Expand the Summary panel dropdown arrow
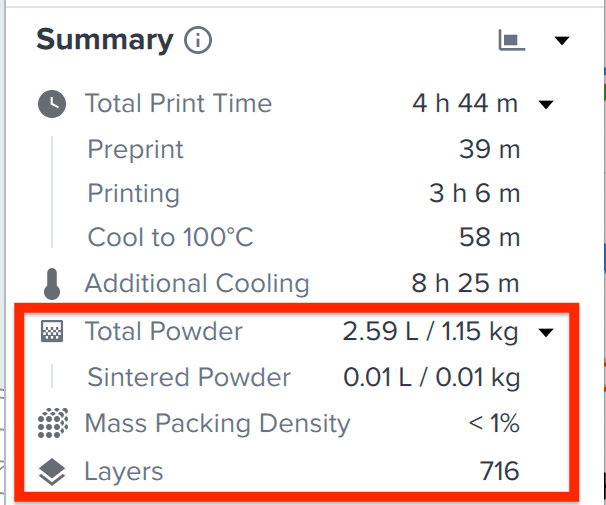The image size is (606, 505). 562,40
